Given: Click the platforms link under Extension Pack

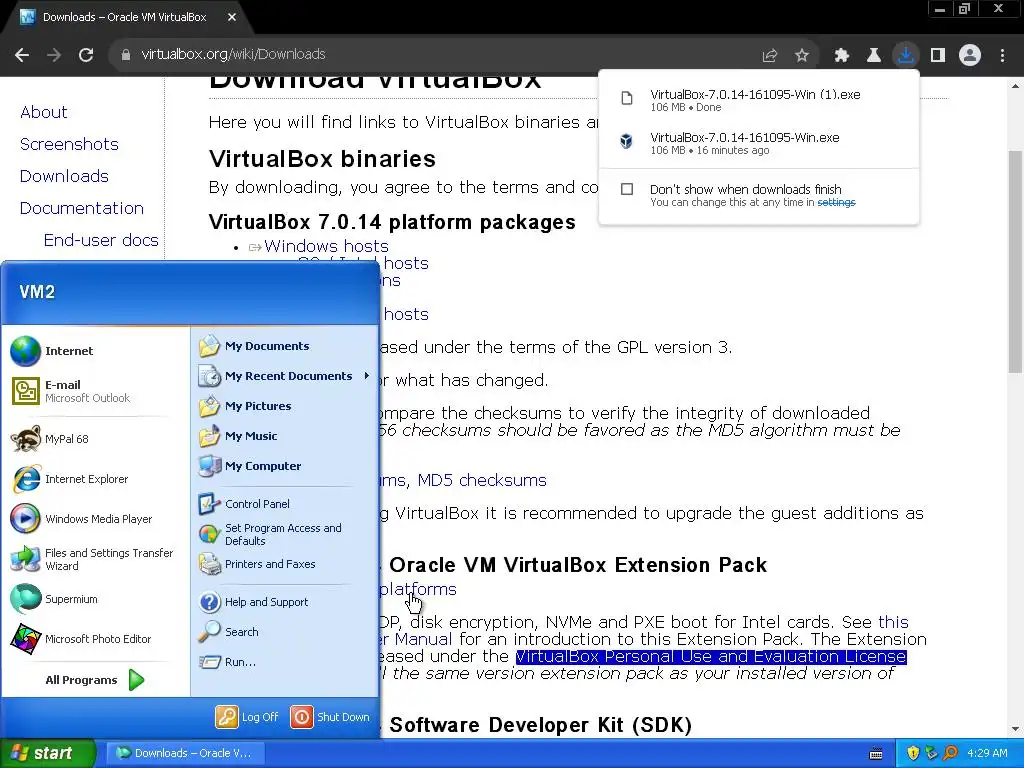Looking at the screenshot, I should 417,589.
